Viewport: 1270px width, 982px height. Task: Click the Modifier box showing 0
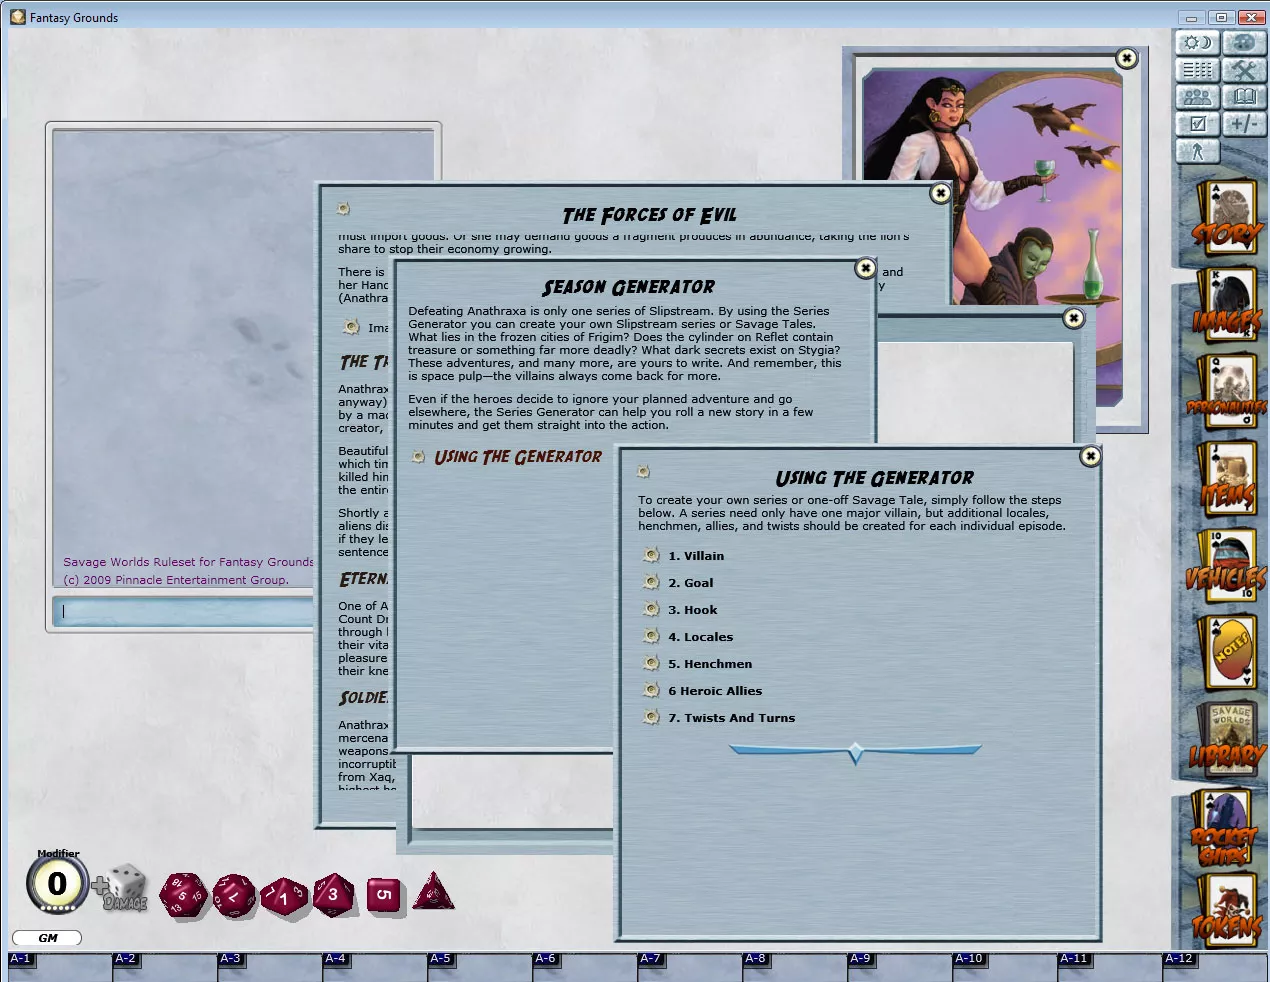57,884
